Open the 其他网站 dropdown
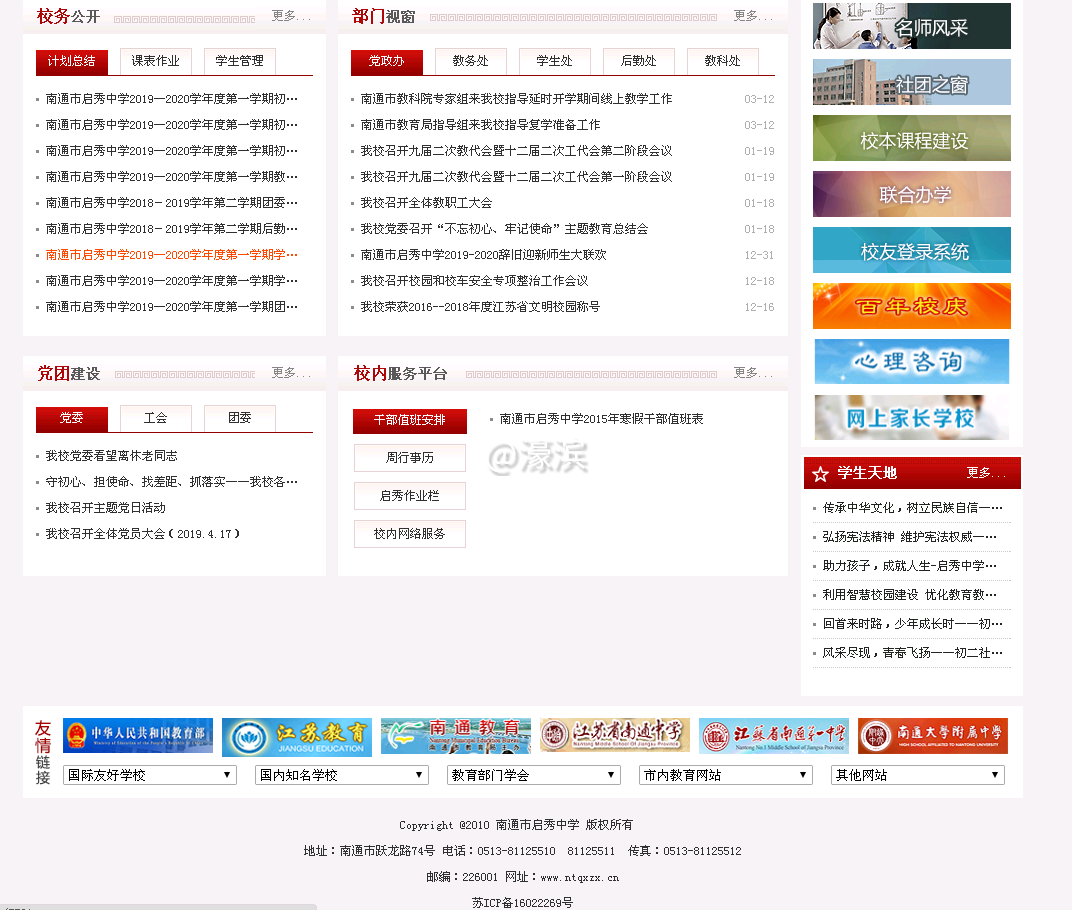The height and width of the screenshot is (910, 1072). 918,774
